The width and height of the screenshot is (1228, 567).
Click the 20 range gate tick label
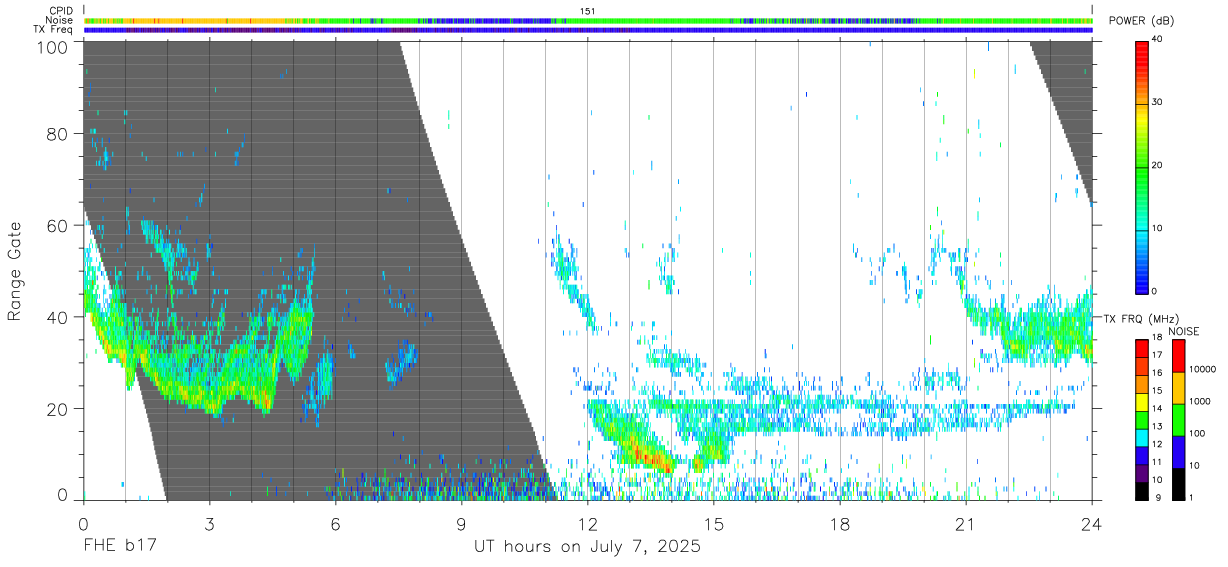point(58,409)
